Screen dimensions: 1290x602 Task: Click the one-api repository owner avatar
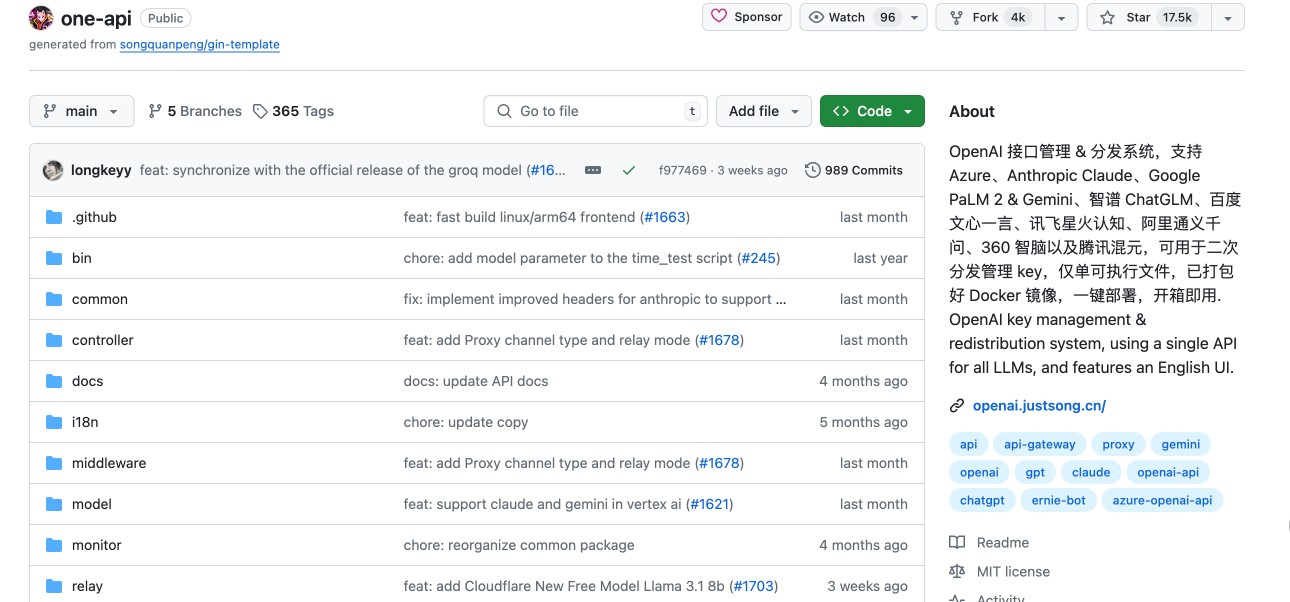click(41, 18)
